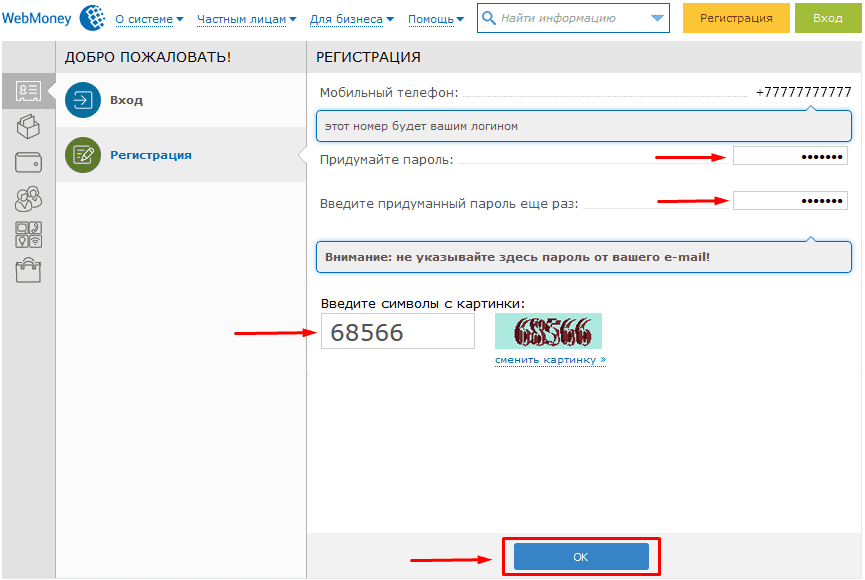Click the captcha symbols input field

point(398,332)
